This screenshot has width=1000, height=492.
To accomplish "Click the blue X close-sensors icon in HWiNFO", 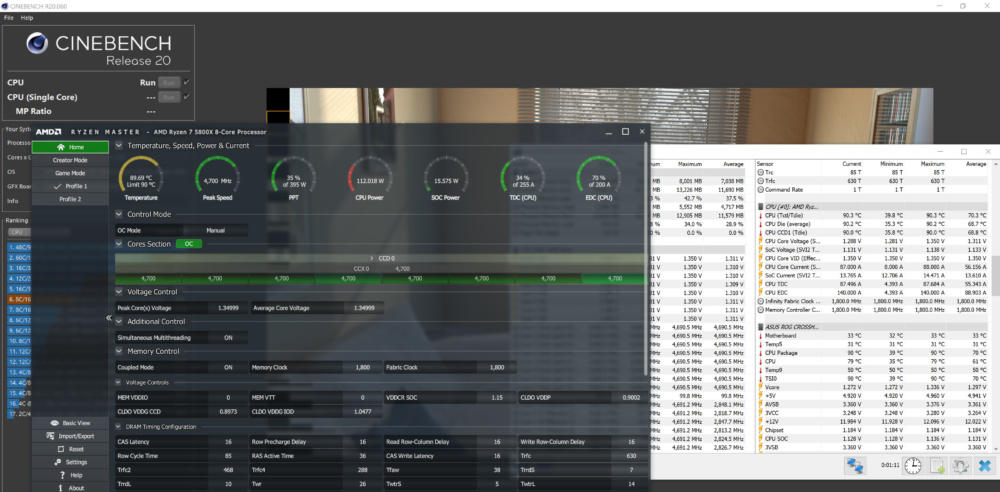I will [x=984, y=466].
